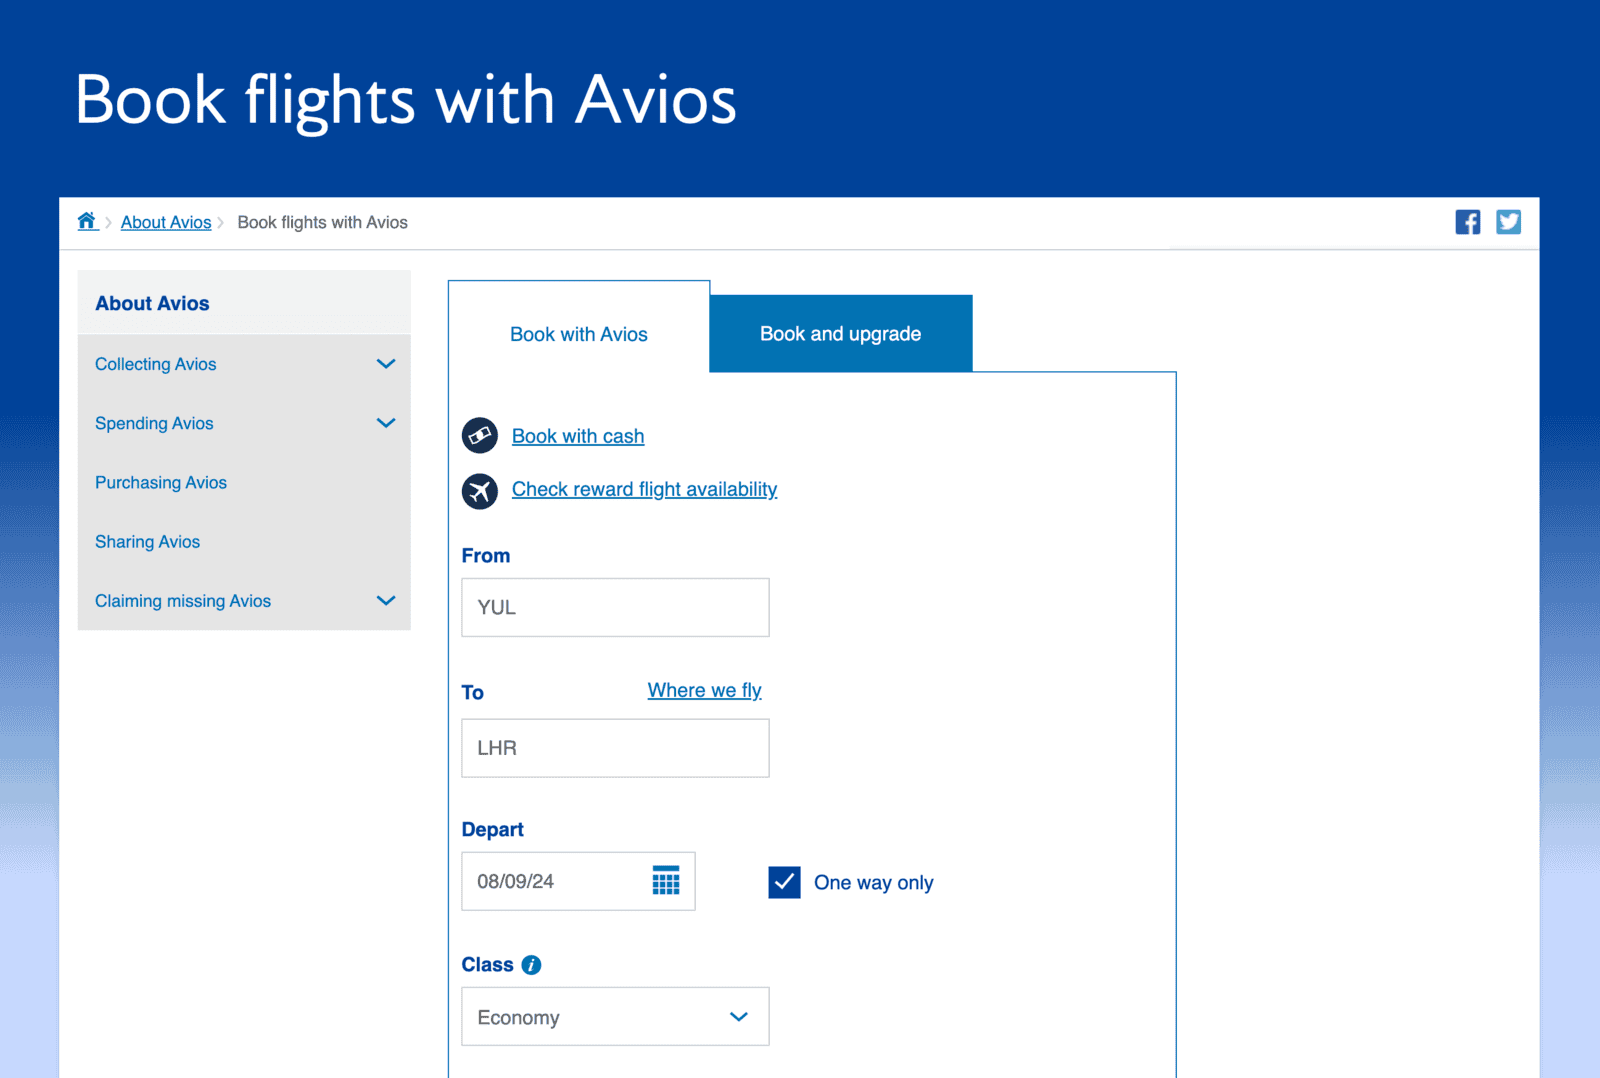Select Sharing Avios in the sidebar
Screen dimensions: 1600x1078
(x=147, y=541)
